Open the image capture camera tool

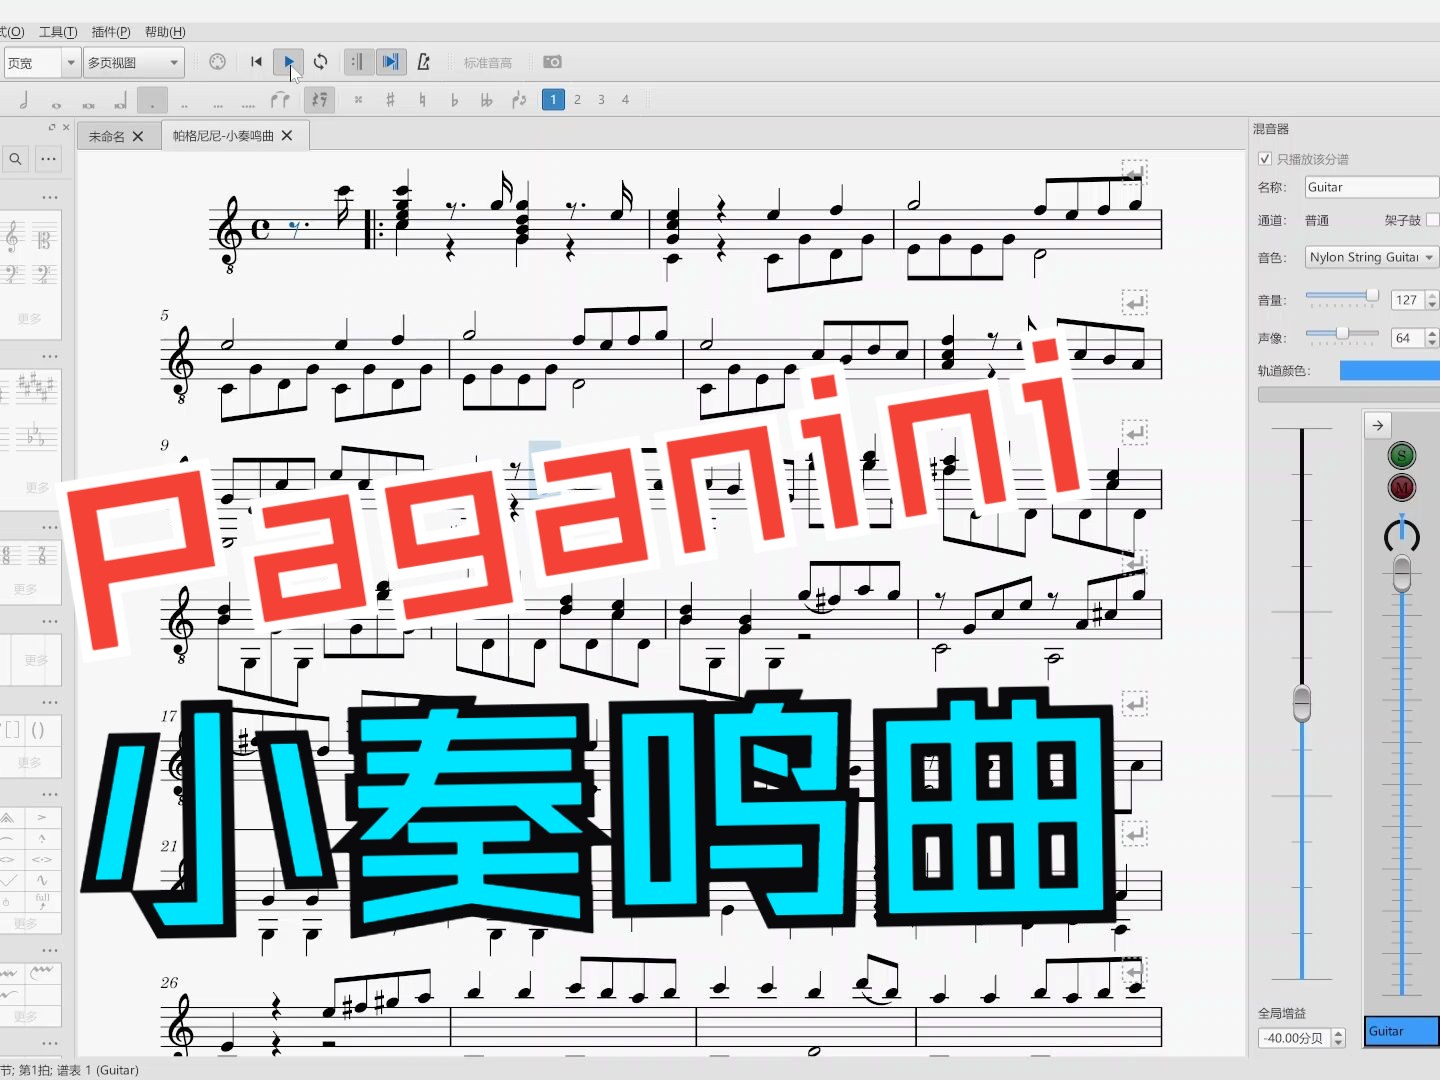[552, 62]
